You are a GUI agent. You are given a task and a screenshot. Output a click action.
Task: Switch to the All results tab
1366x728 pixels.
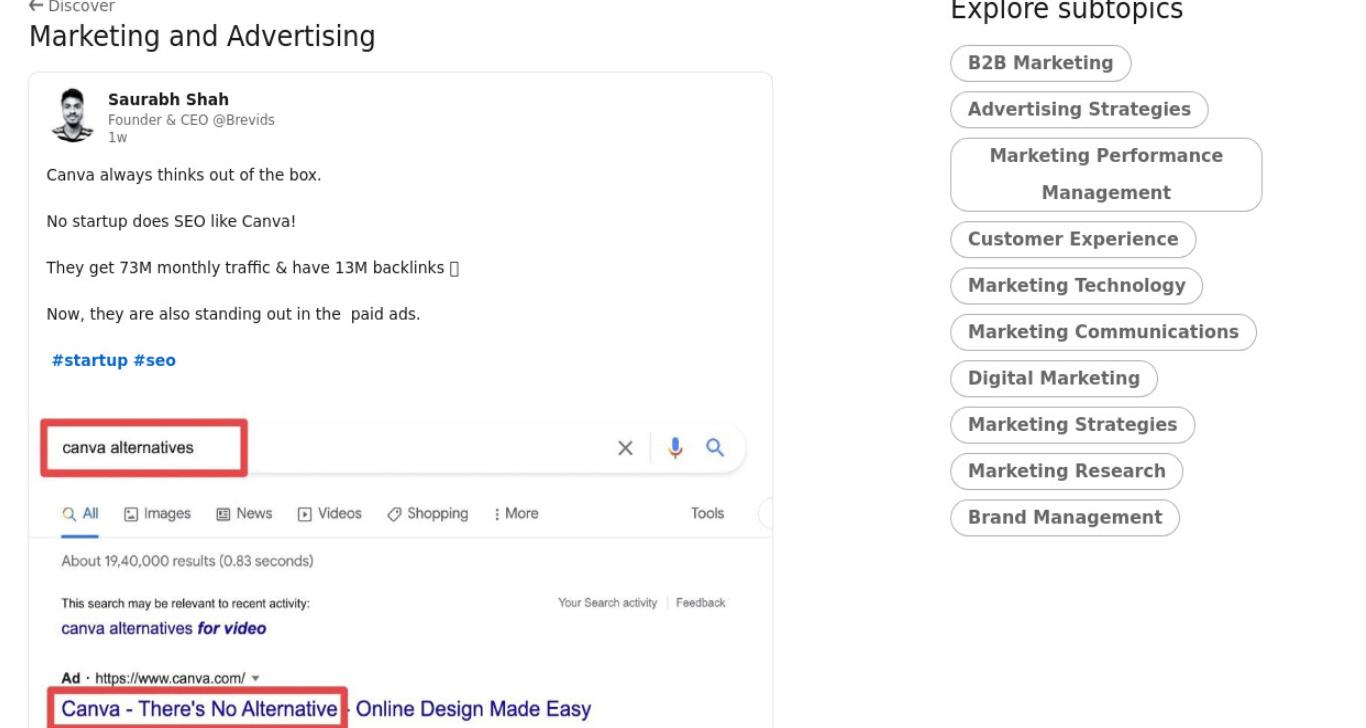tap(80, 513)
